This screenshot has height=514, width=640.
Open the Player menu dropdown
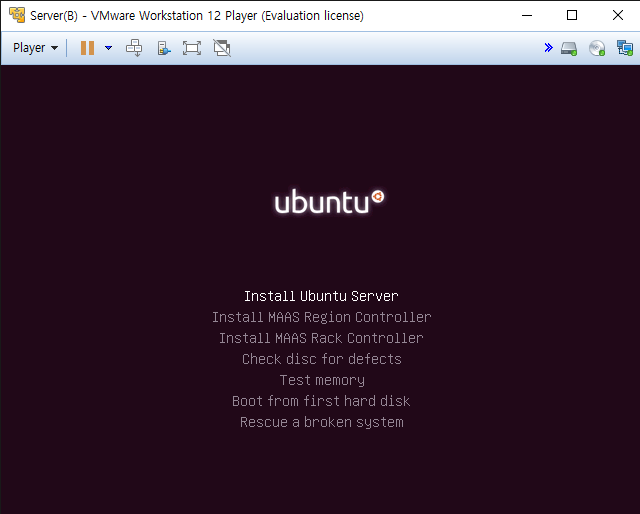coord(35,48)
